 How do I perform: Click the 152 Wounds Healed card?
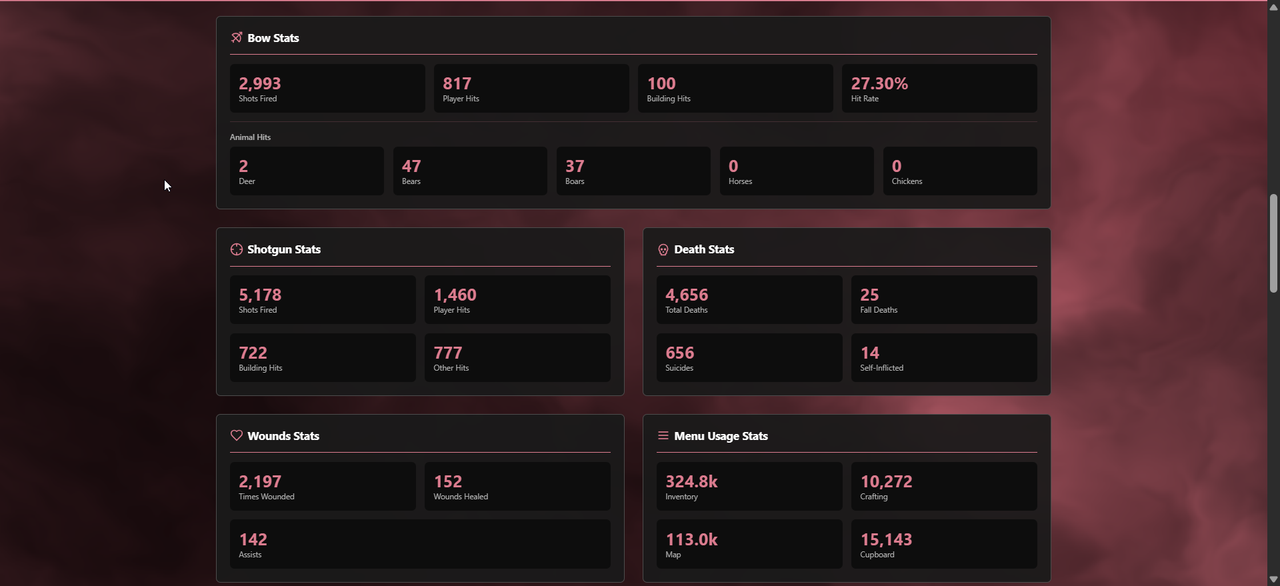pos(518,486)
